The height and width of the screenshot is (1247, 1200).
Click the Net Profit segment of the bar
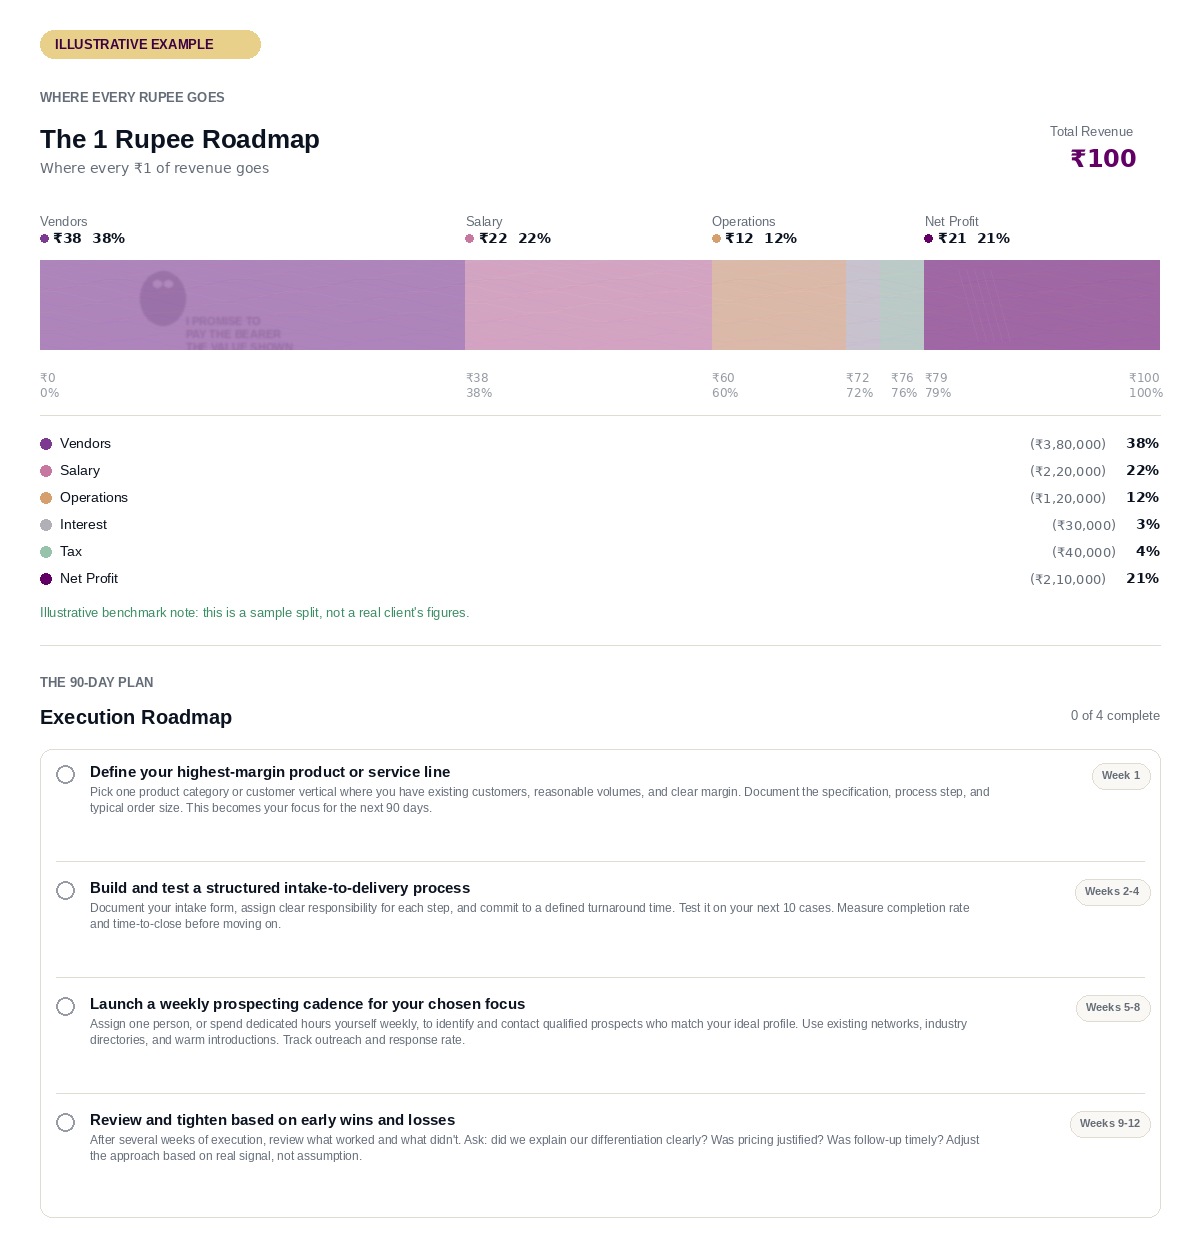(1042, 305)
